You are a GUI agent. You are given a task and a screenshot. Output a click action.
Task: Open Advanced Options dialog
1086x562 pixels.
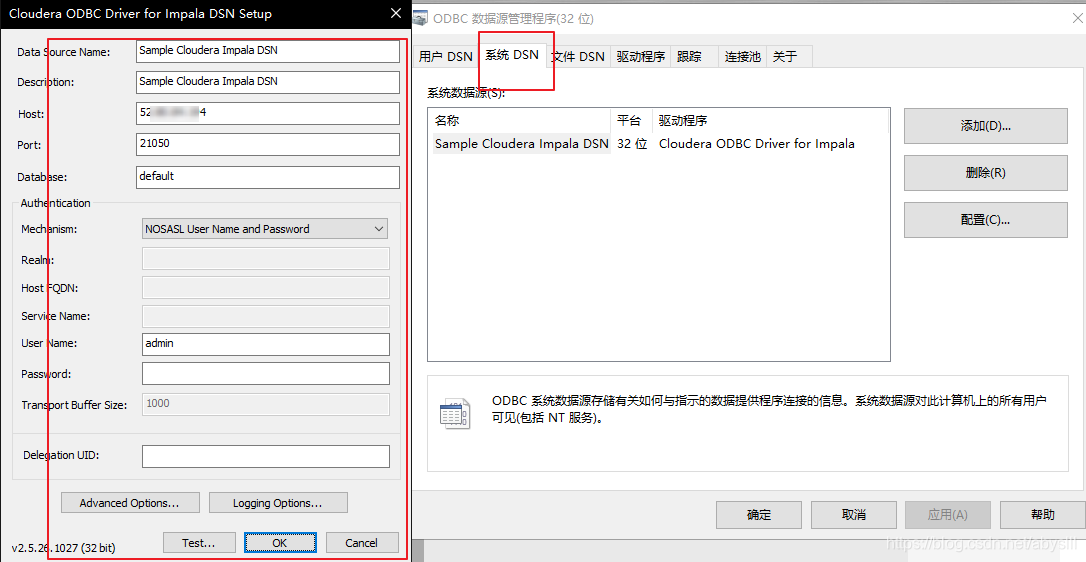(x=130, y=503)
